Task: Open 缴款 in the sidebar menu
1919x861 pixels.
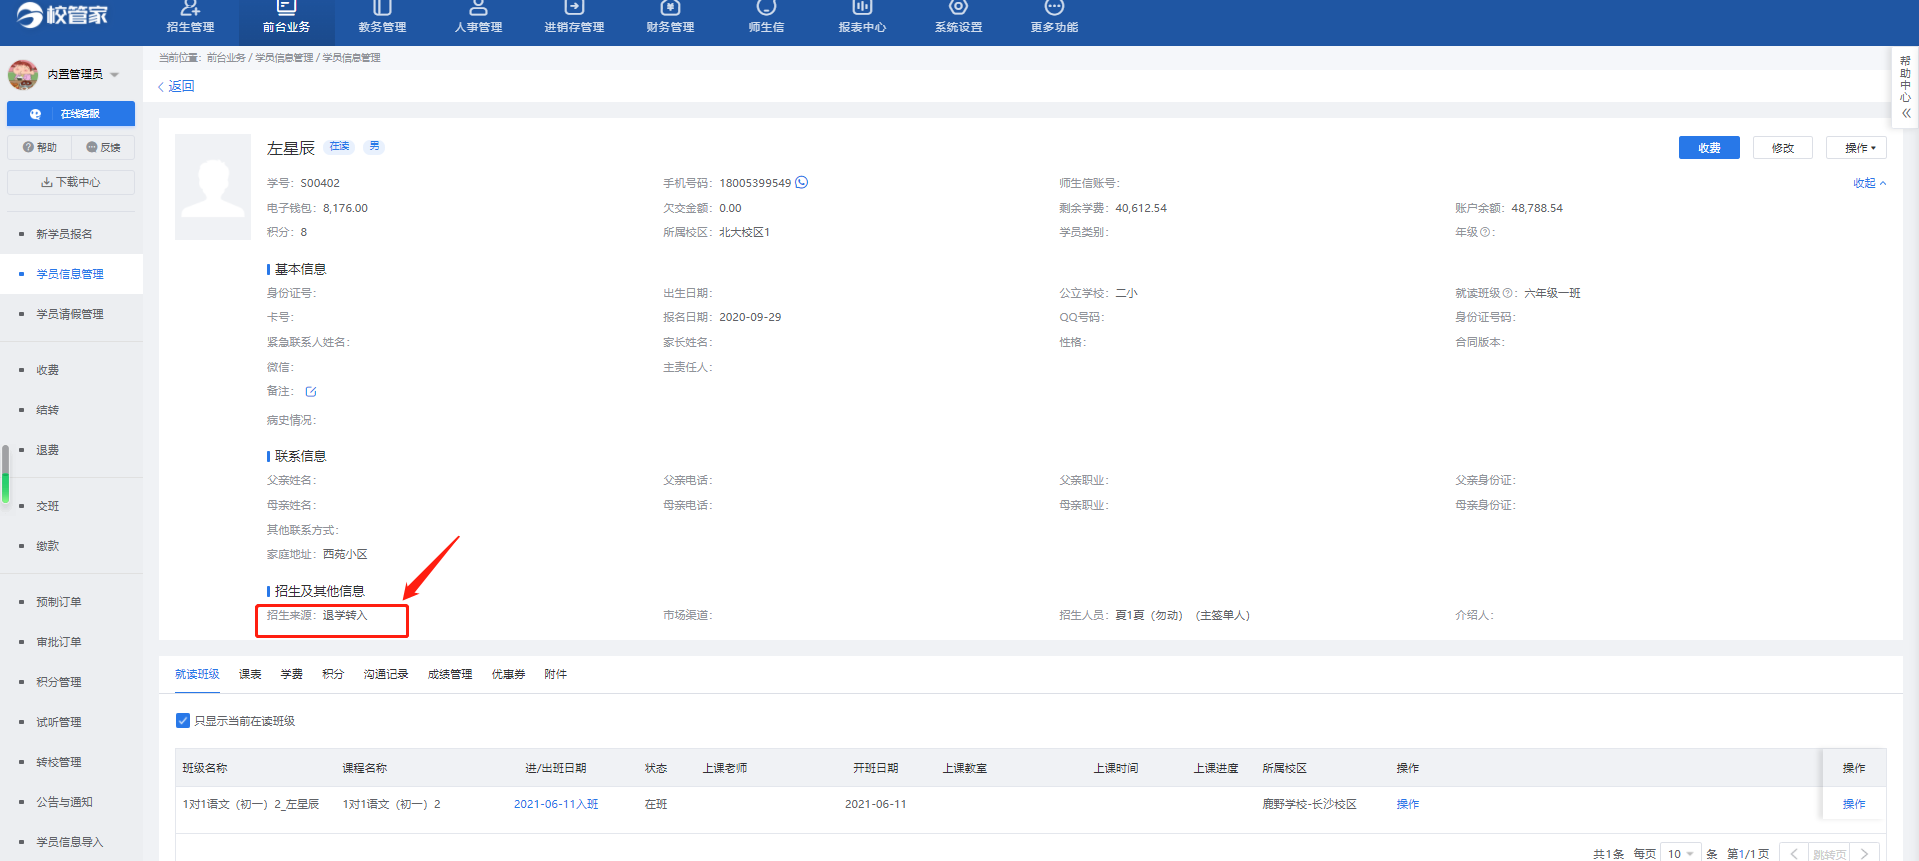Action: pyautogui.click(x=48, y=546)
